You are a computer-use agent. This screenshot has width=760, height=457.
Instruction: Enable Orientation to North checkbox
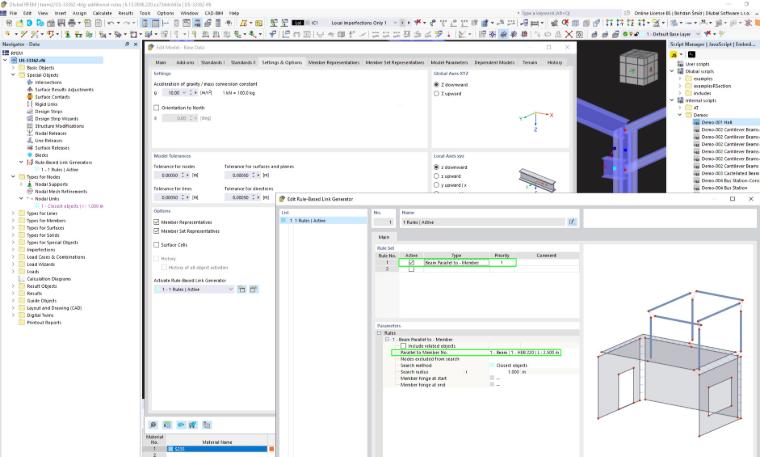click(x=156, y=108)
